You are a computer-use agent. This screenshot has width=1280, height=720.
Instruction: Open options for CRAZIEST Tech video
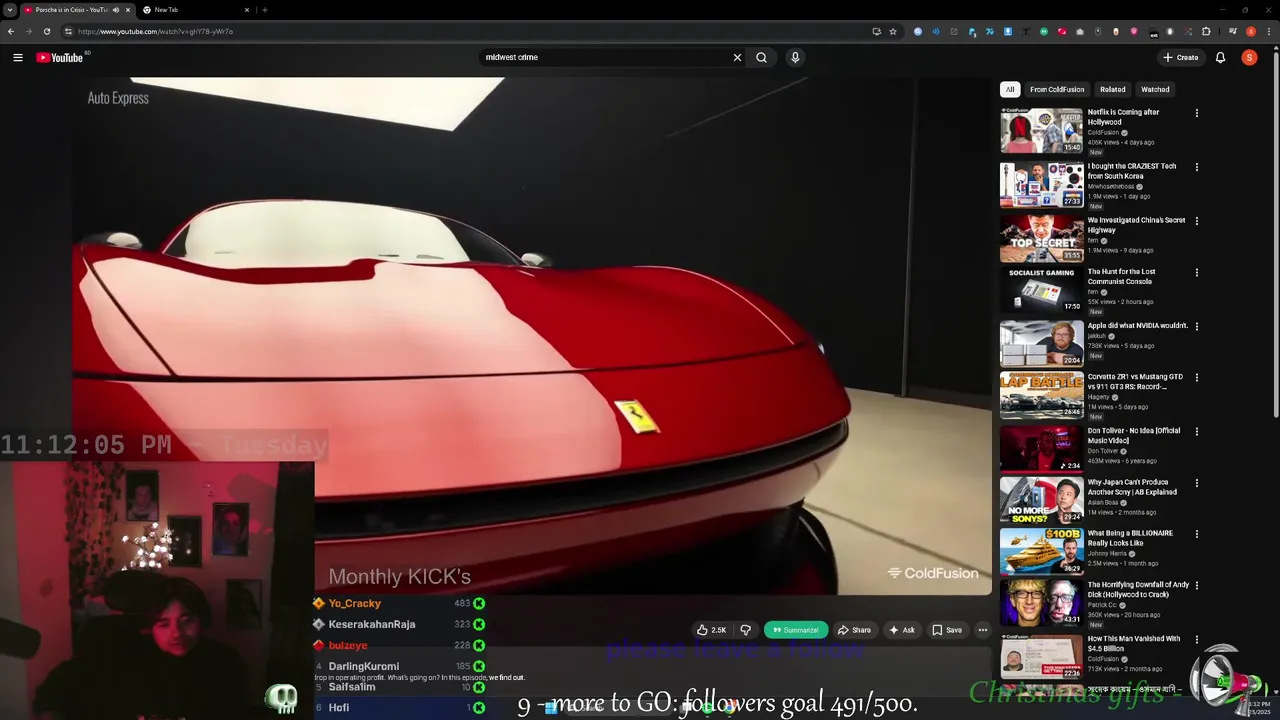tap(1196, 167)
